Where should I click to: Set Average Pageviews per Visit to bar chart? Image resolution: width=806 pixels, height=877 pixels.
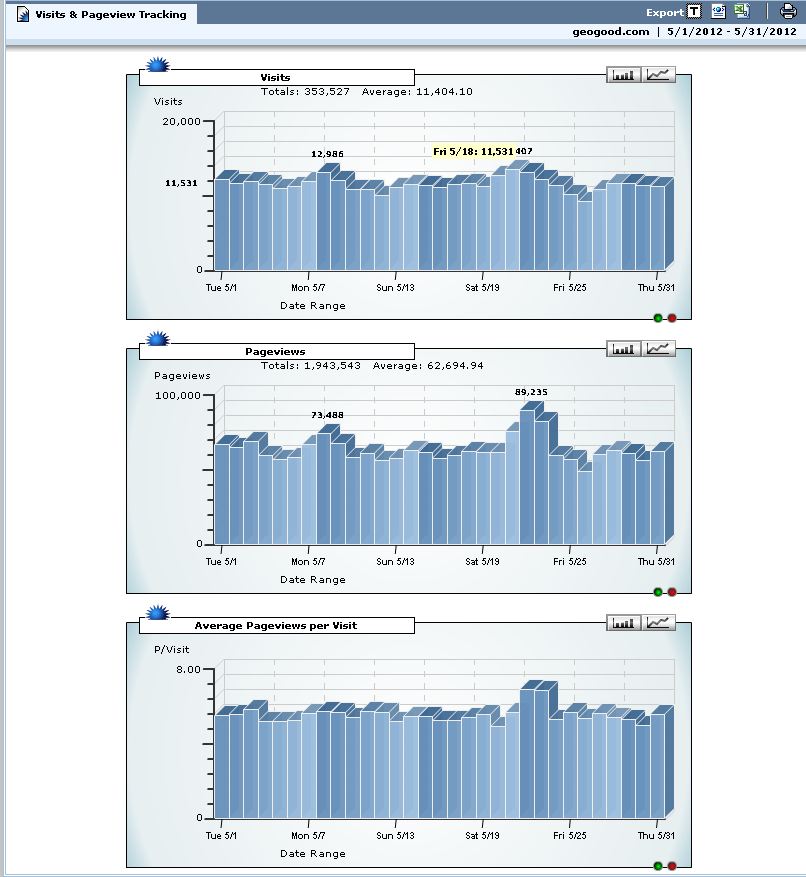624,623
